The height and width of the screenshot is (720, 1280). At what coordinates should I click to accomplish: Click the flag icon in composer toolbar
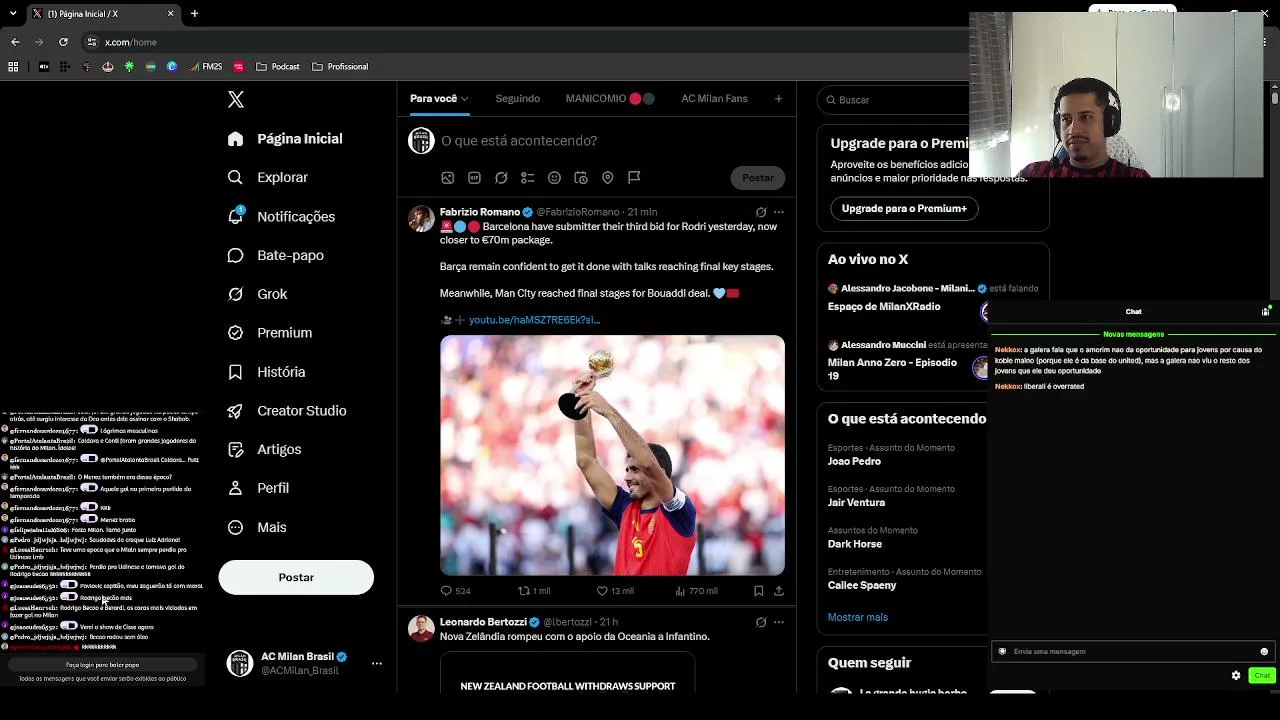pos(634,178)
